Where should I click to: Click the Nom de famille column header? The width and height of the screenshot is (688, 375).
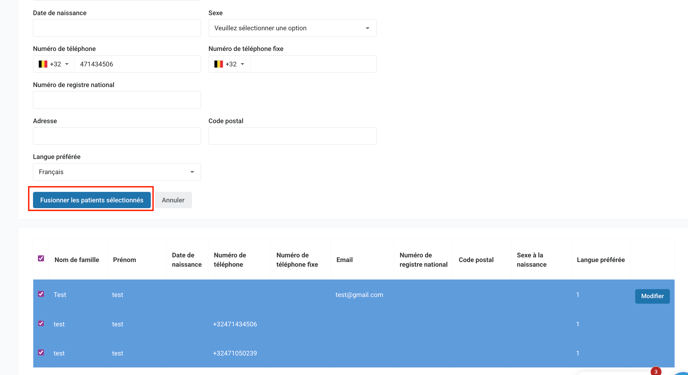pos(77,260)
